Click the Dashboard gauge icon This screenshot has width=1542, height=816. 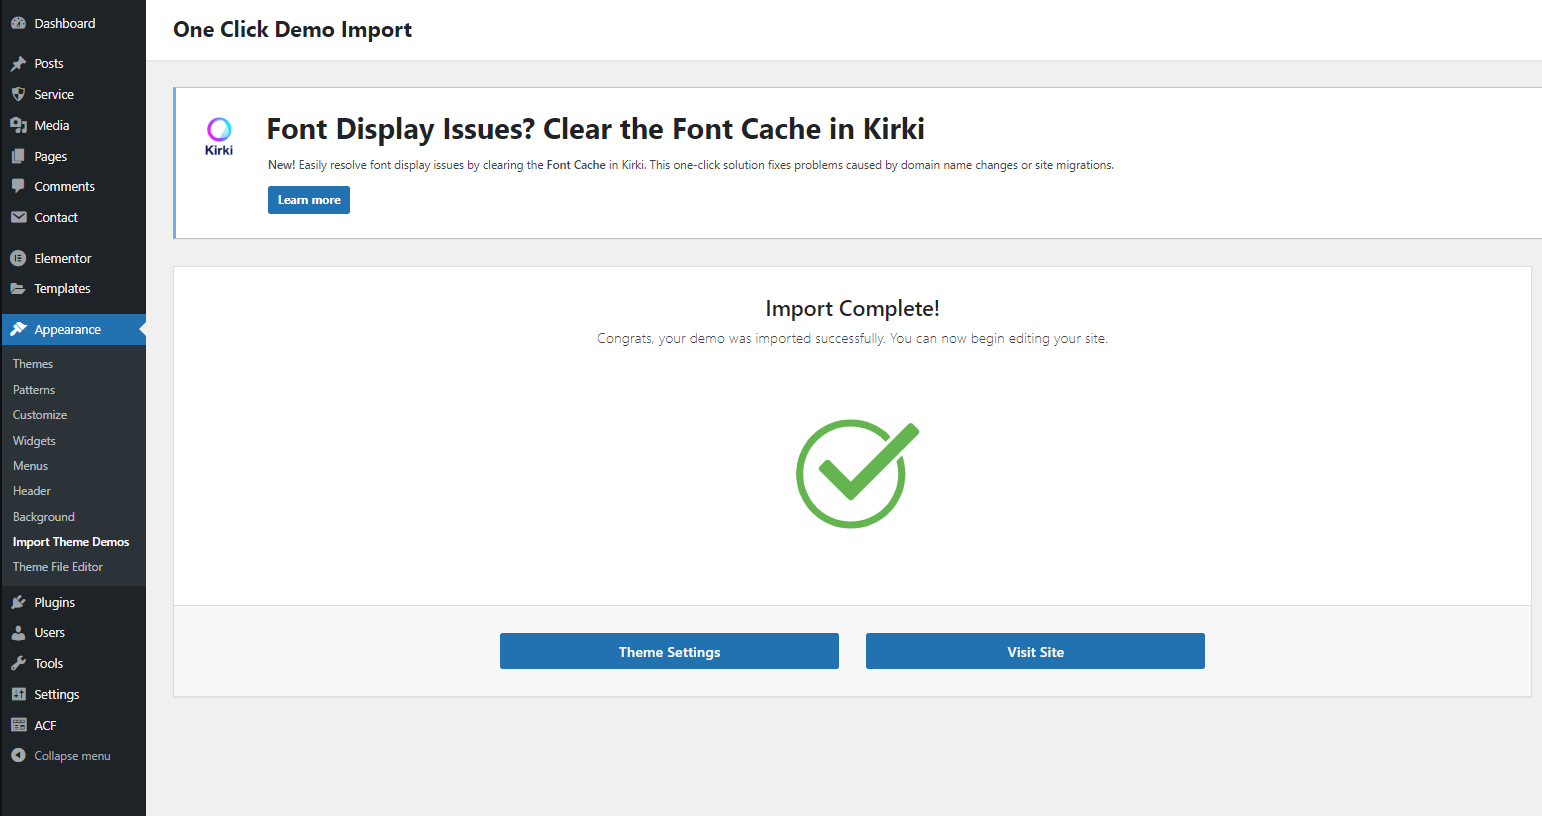click(x=18, y=23)
